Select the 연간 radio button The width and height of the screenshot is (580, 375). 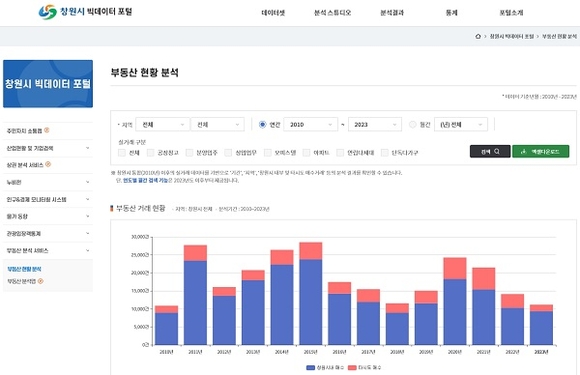click(262, 125)
